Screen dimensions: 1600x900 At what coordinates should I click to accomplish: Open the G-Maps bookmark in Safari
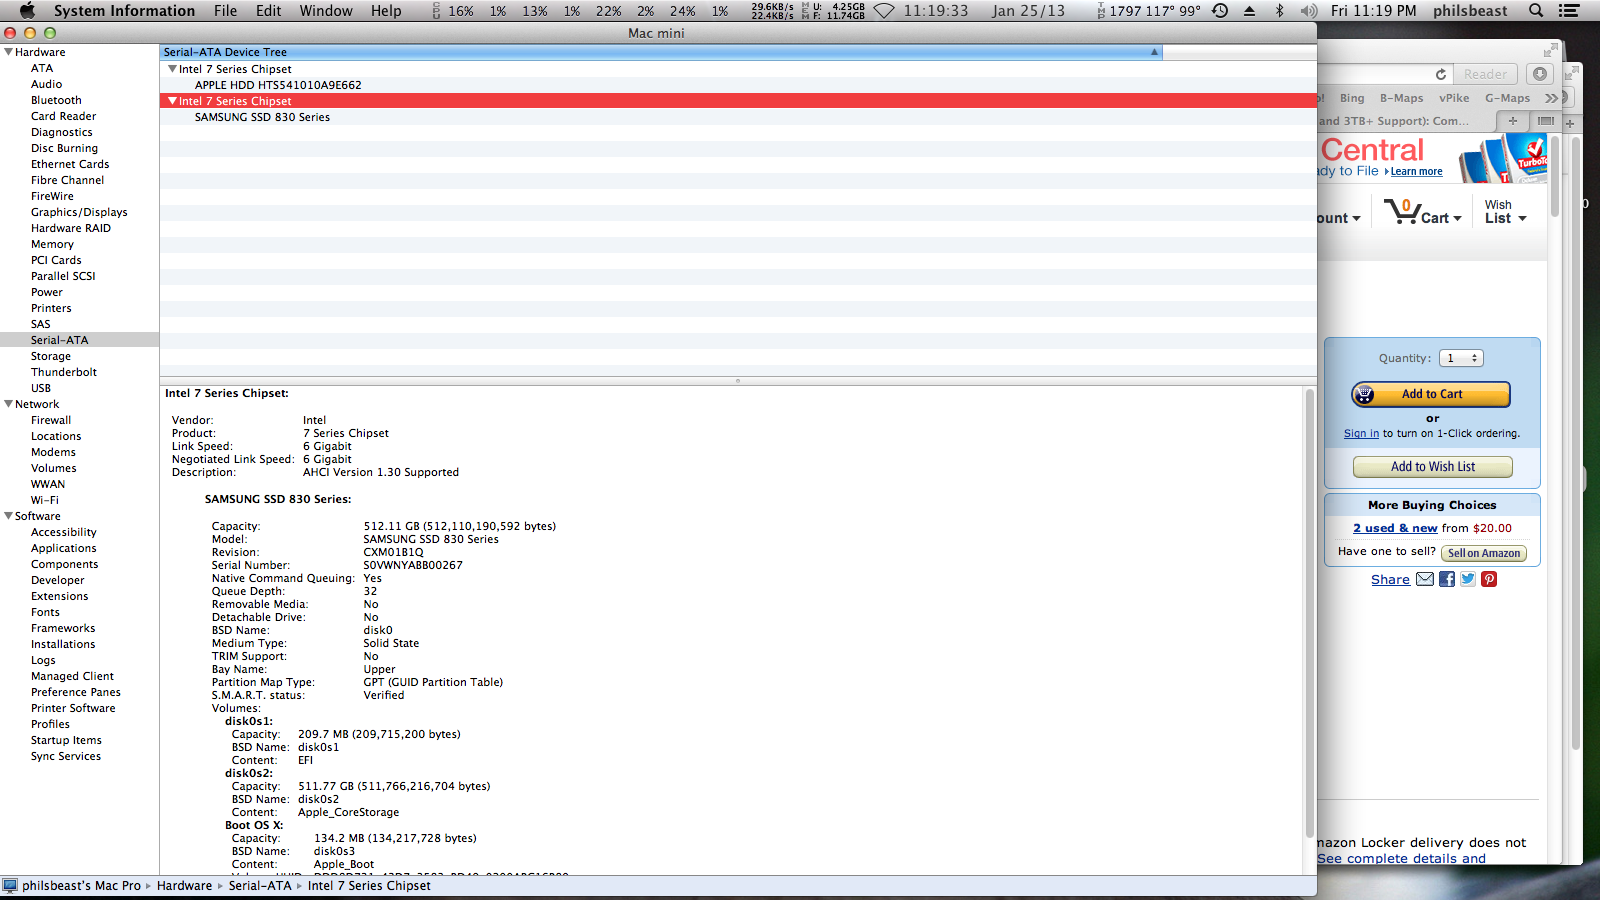(x=1507, y=98)
